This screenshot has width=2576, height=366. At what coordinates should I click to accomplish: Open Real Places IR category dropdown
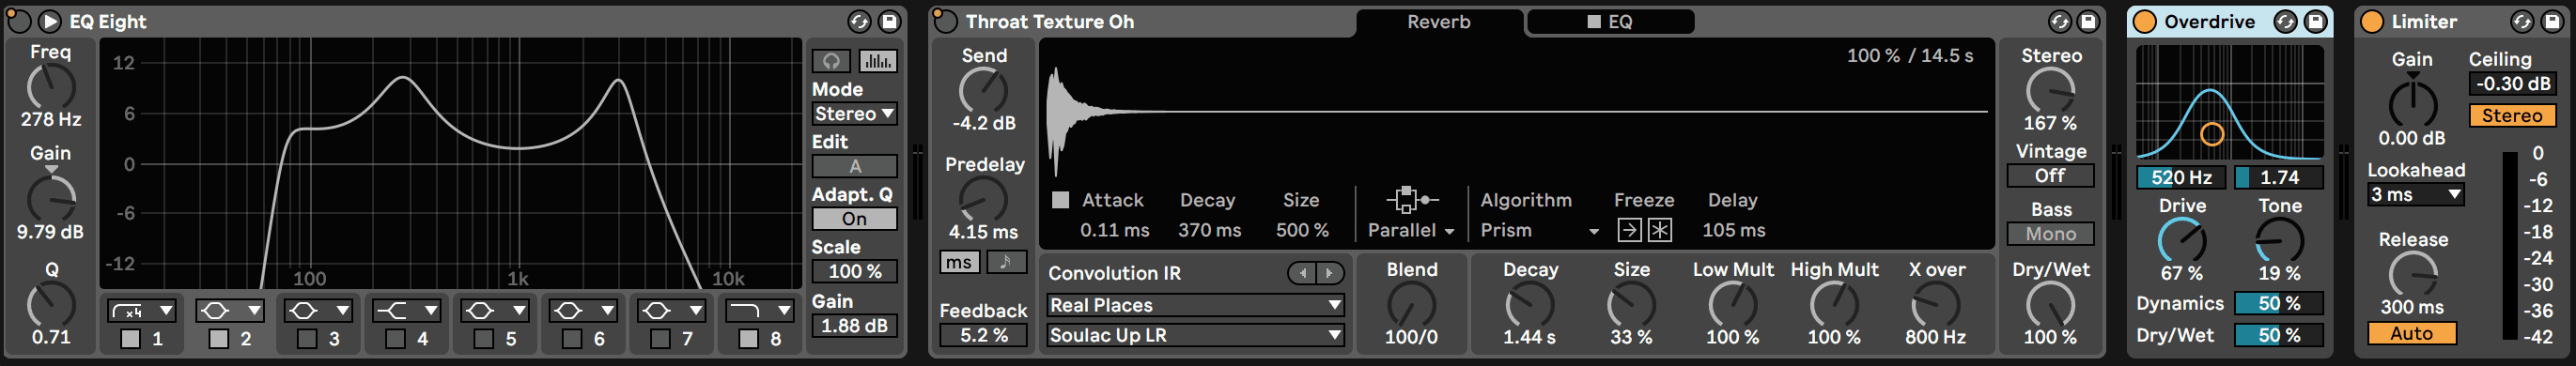tap(1195, 305)
